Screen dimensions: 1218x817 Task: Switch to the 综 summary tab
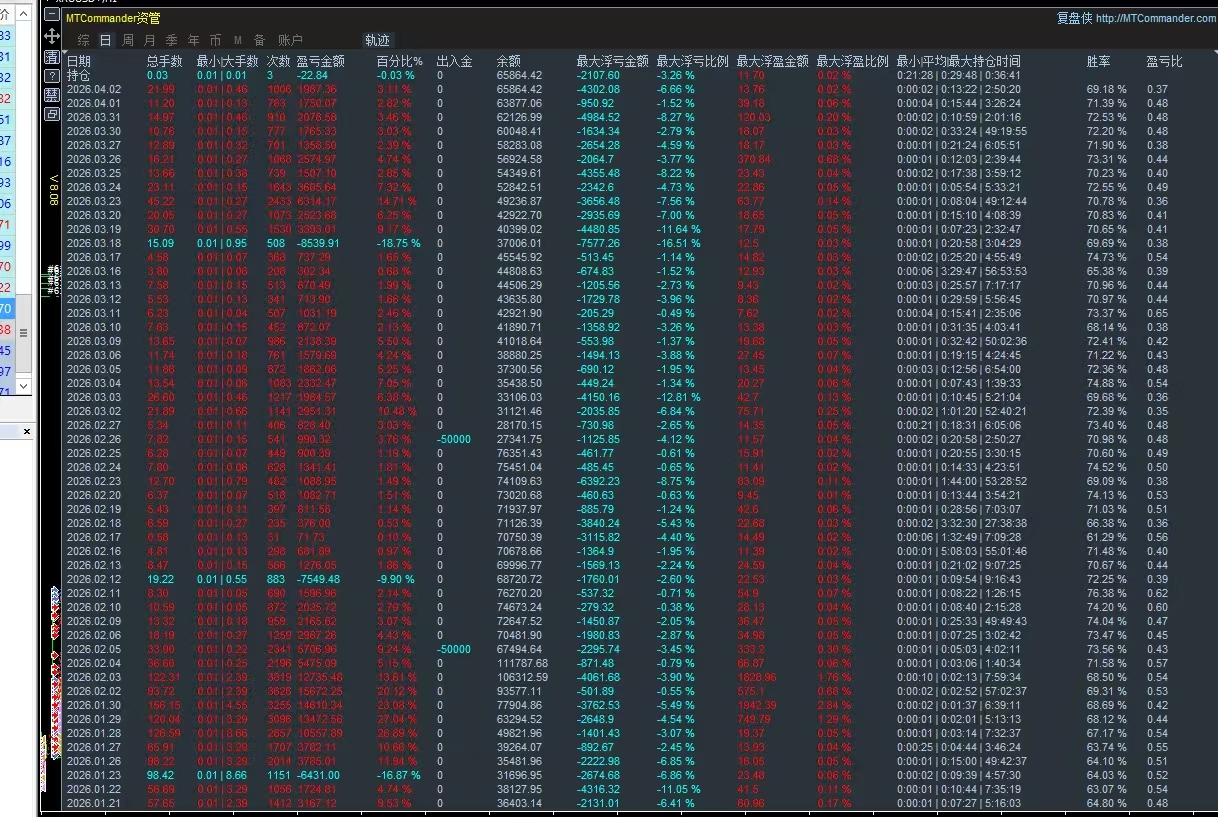pos(83,40)
